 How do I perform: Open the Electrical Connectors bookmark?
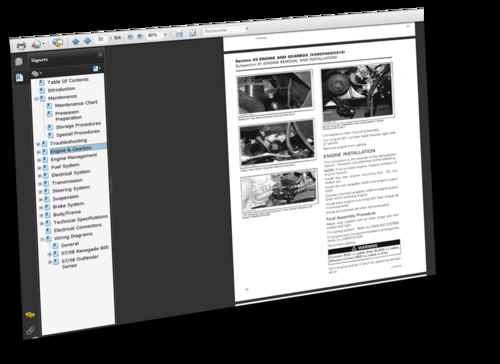point(78,228)
